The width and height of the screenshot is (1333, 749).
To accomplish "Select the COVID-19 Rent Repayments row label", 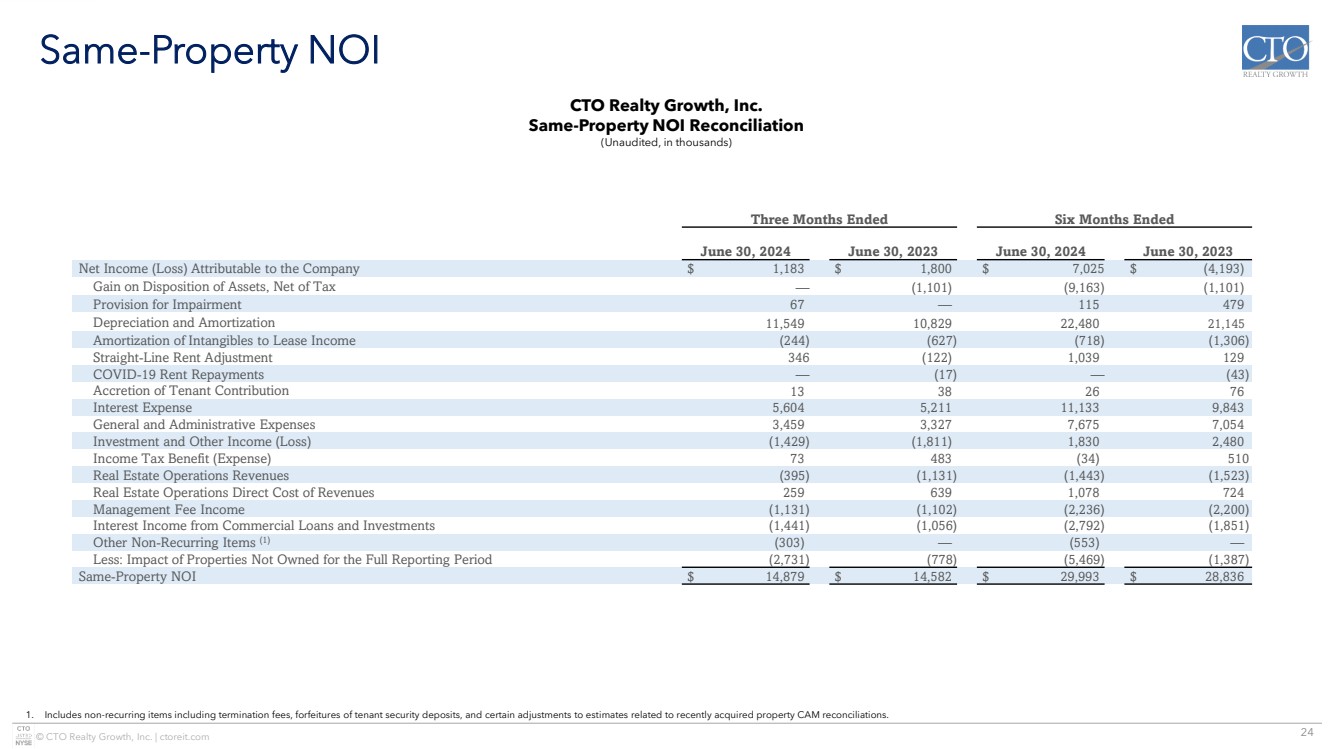I will point(164,374).
